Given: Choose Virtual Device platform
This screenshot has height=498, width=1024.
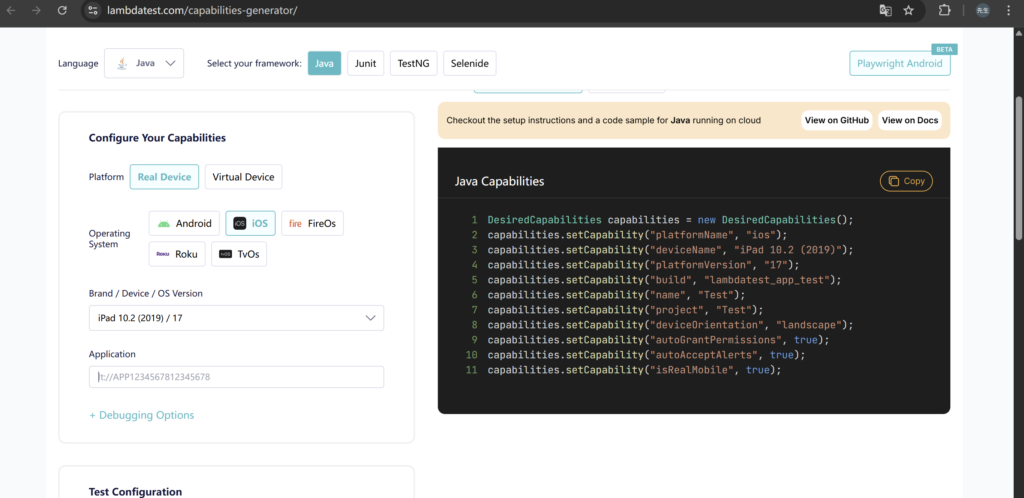Looking at the screenshot, I should click(x=244, y=177).
